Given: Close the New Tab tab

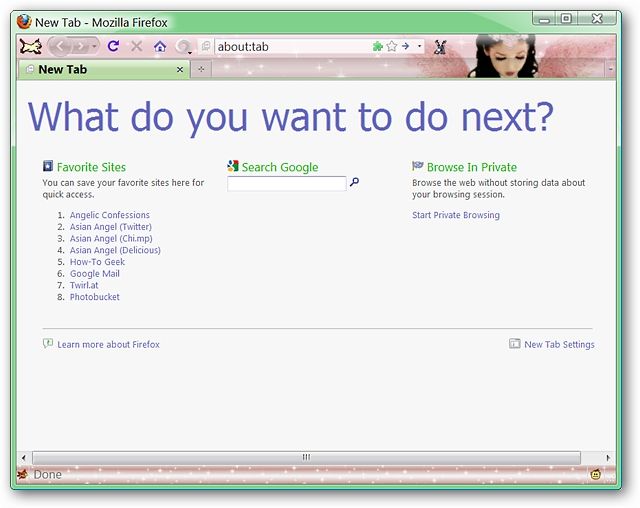Looking at the screenshot, I should (180, 70).
